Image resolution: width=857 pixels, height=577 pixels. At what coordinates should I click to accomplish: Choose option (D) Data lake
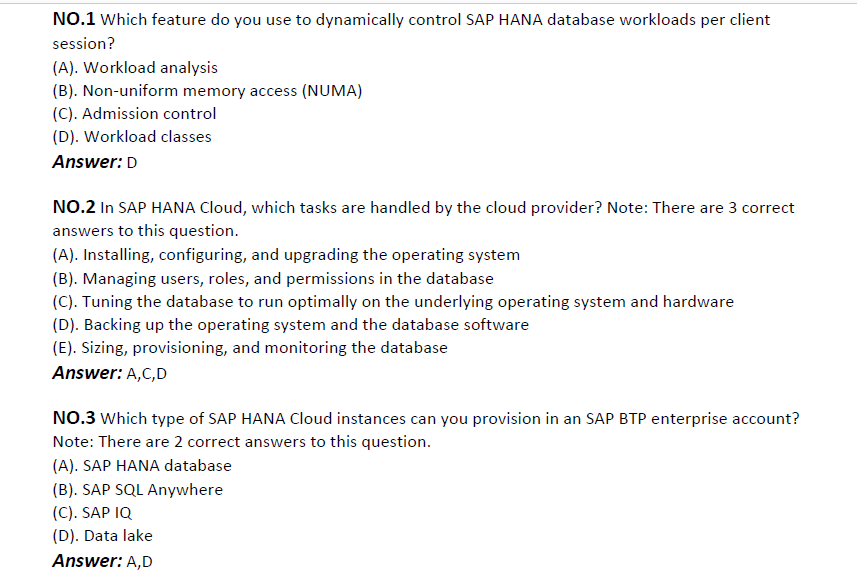pyautogui.click(x=102, y=535)
